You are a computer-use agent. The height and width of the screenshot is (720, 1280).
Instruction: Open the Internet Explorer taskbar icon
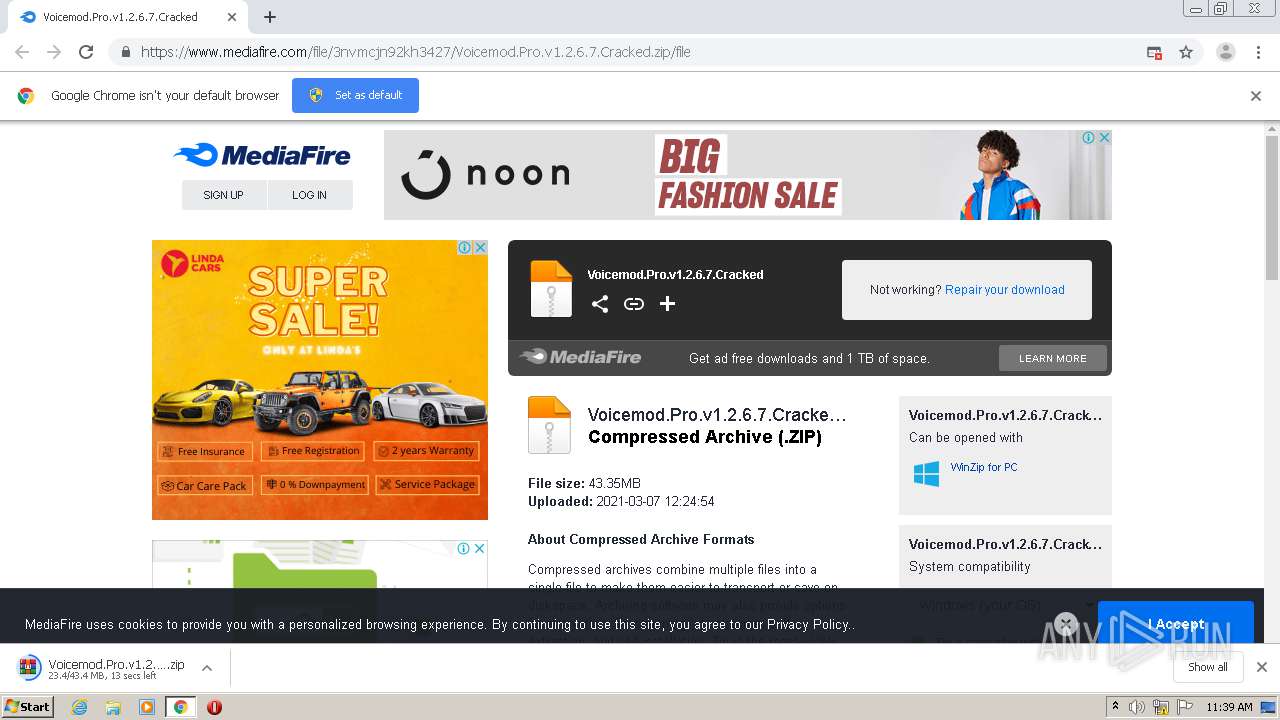point(80,707)
